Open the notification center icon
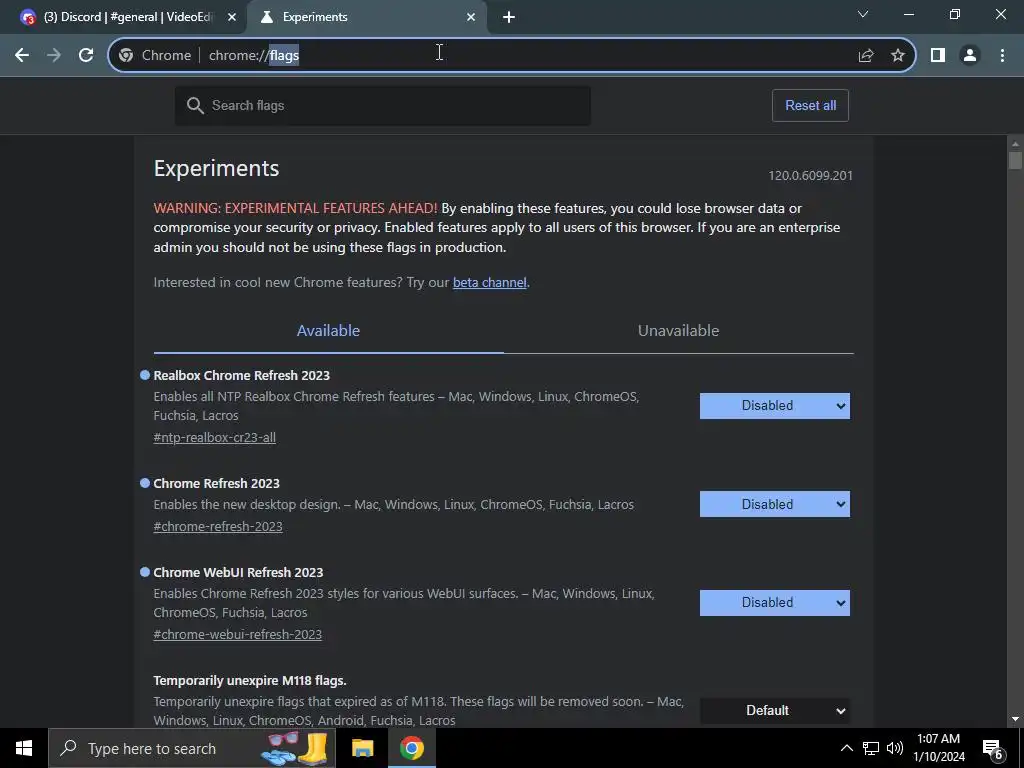This screenshot has height=768, width=1024. click(x=993, y=748)
